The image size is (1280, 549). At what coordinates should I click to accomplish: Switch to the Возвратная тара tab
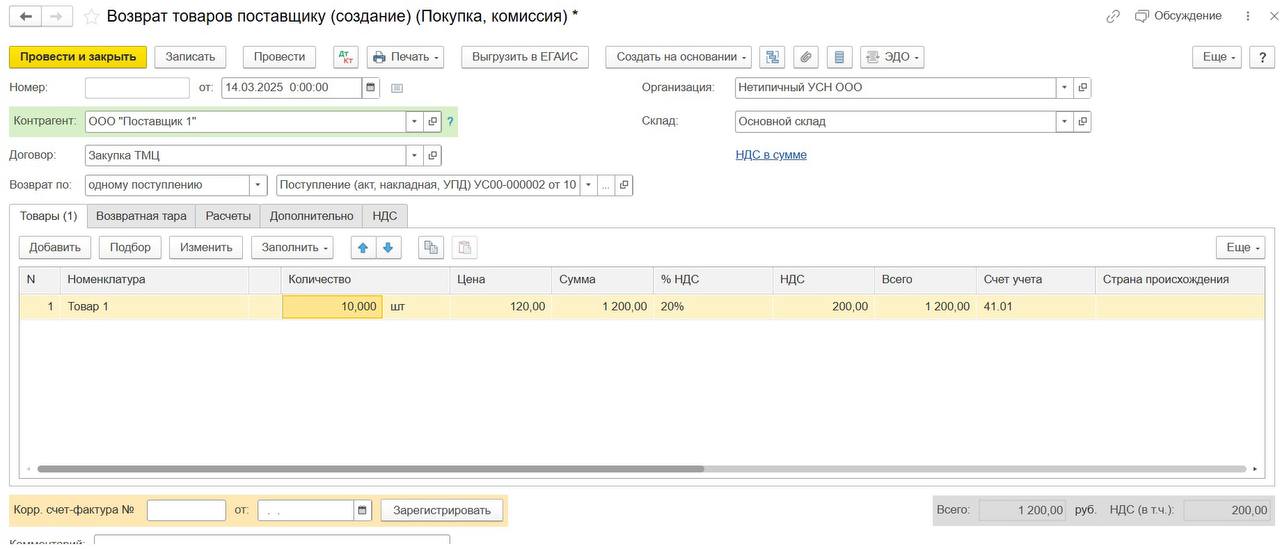[x=141, y=216]
